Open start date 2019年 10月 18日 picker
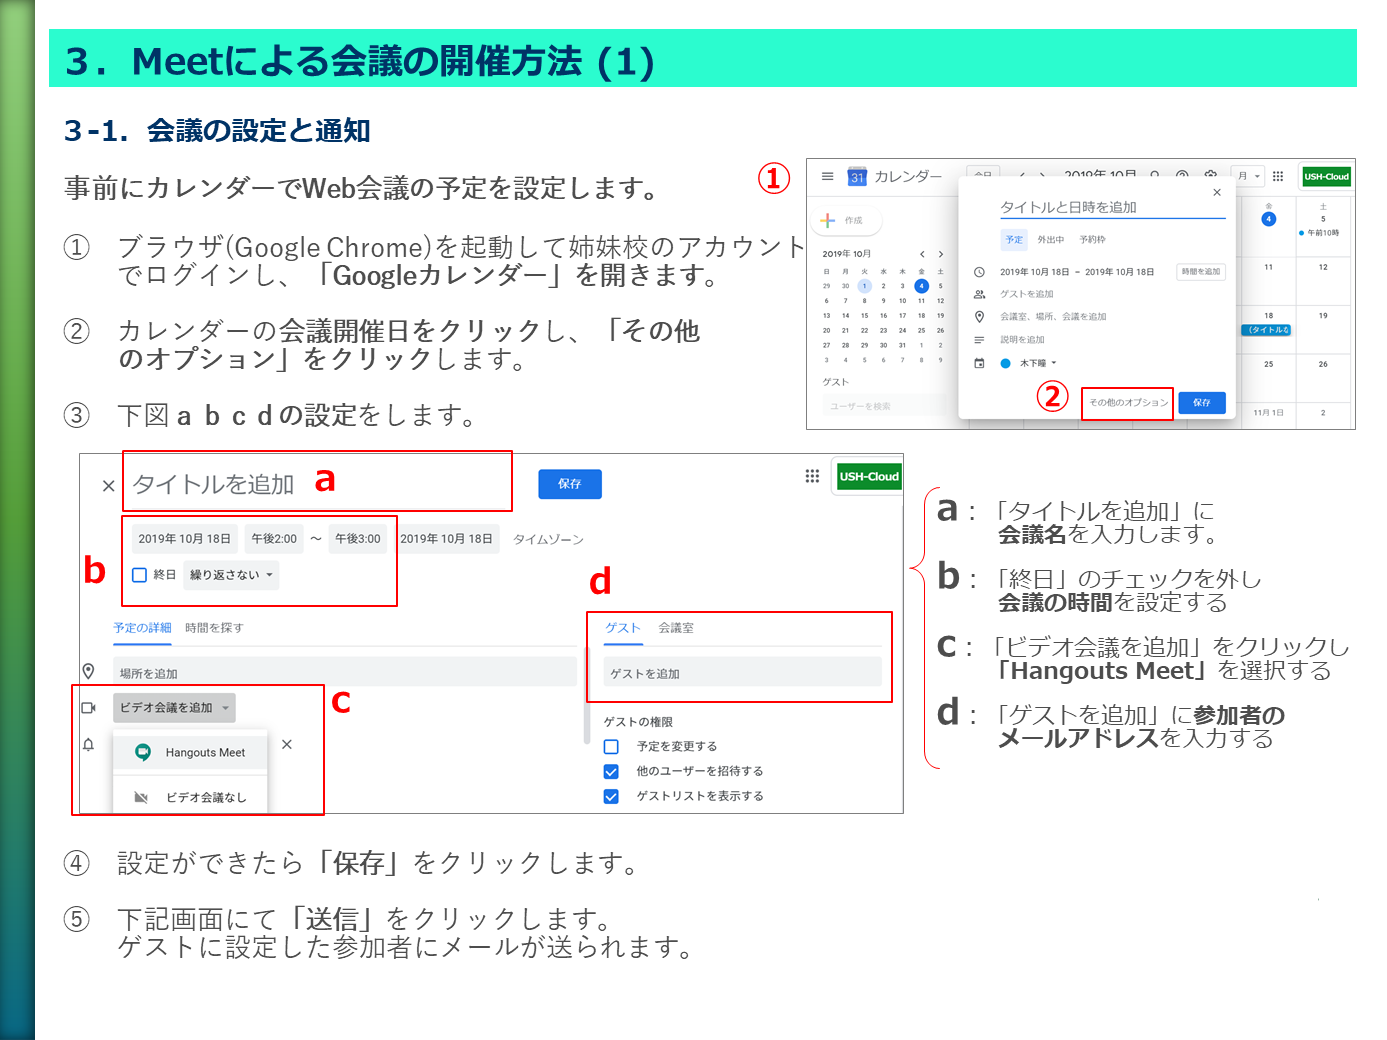The height and width of the screenshot is (1040, 1387). [x=184, y=539]
